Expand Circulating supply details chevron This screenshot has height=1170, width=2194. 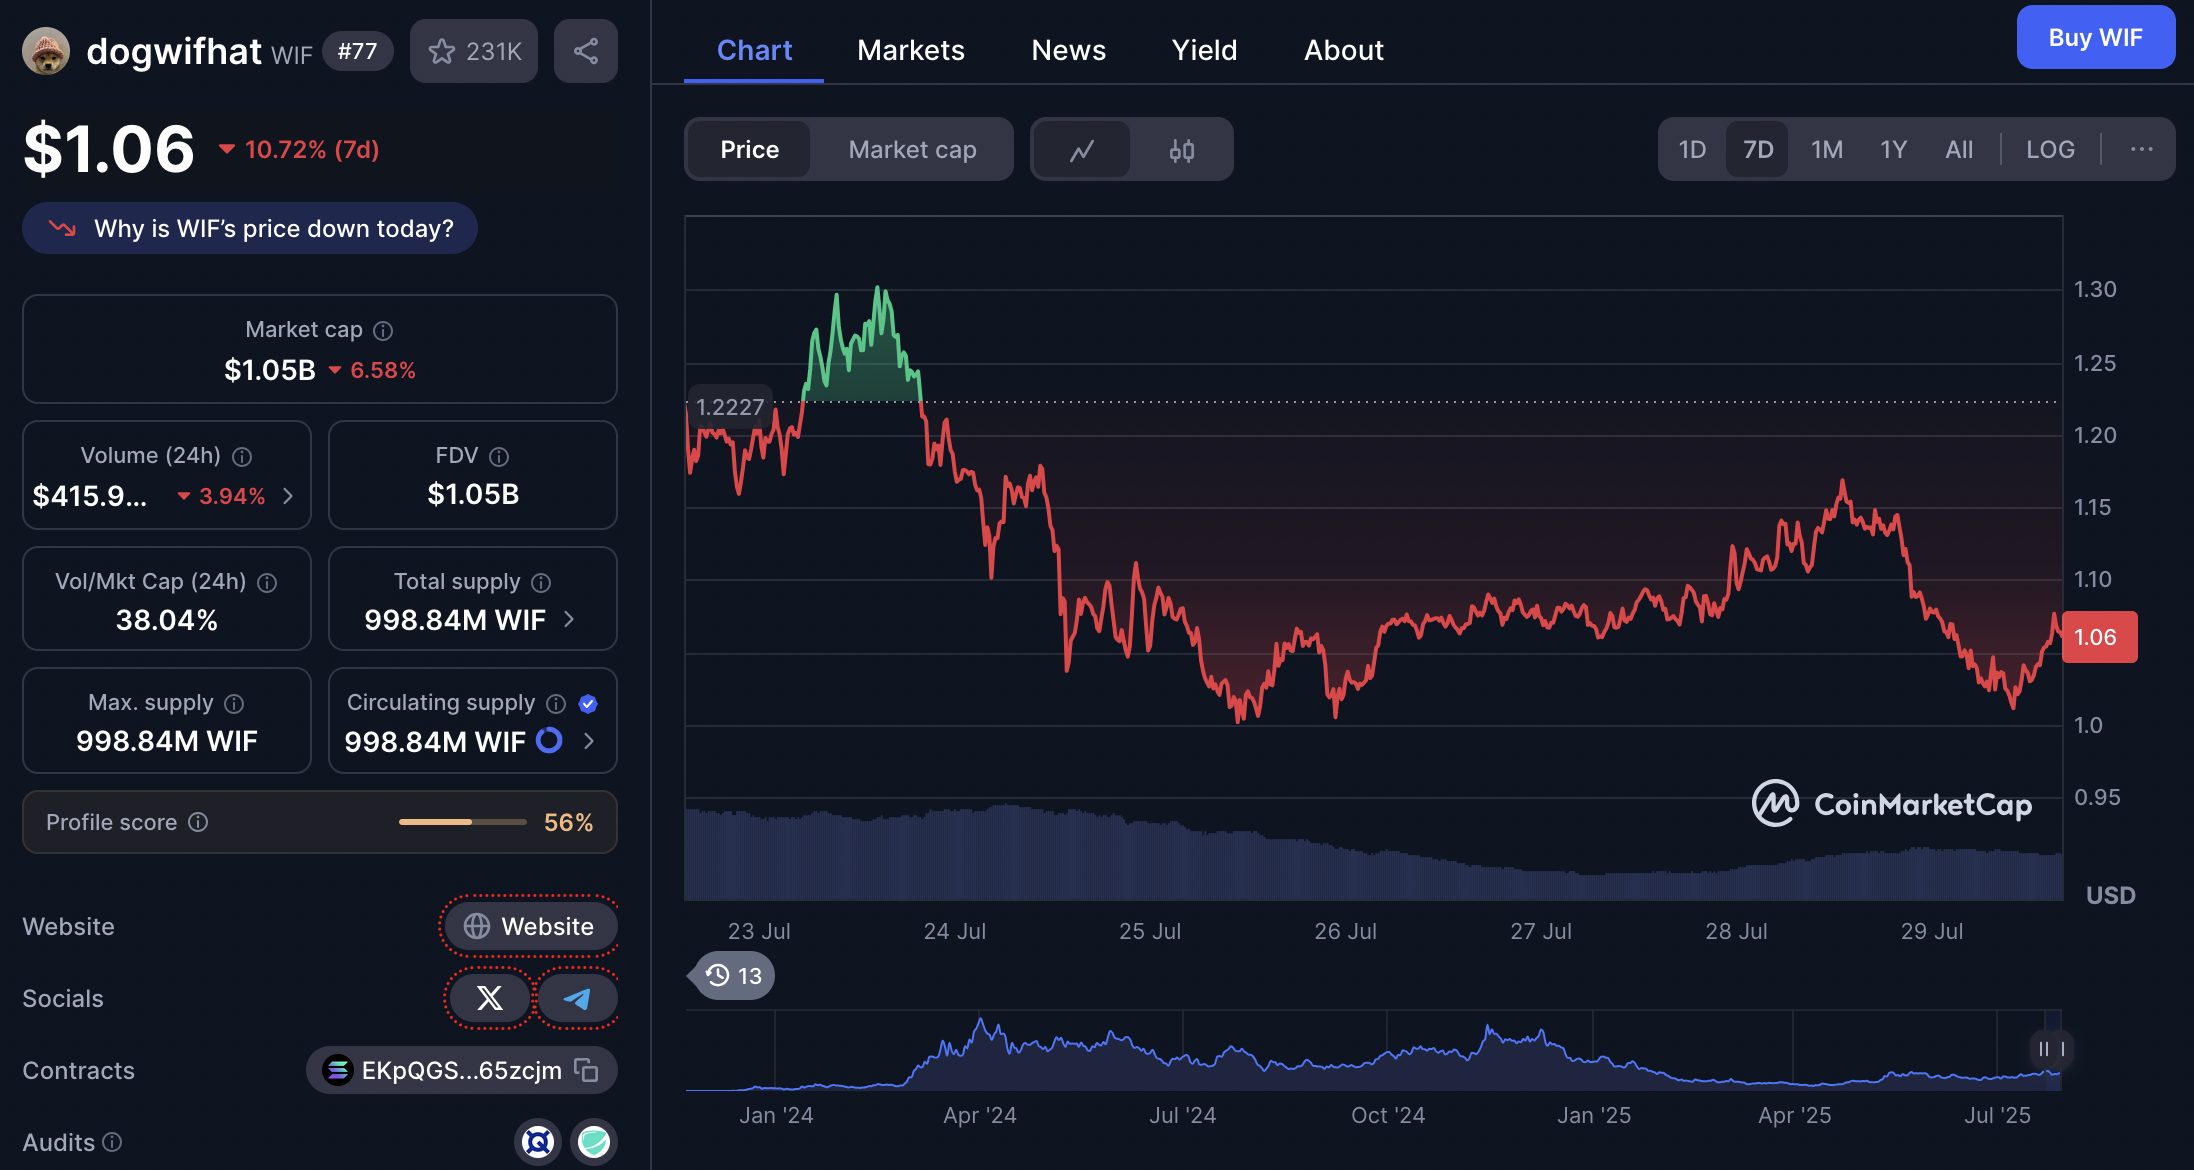coord(588,741)
